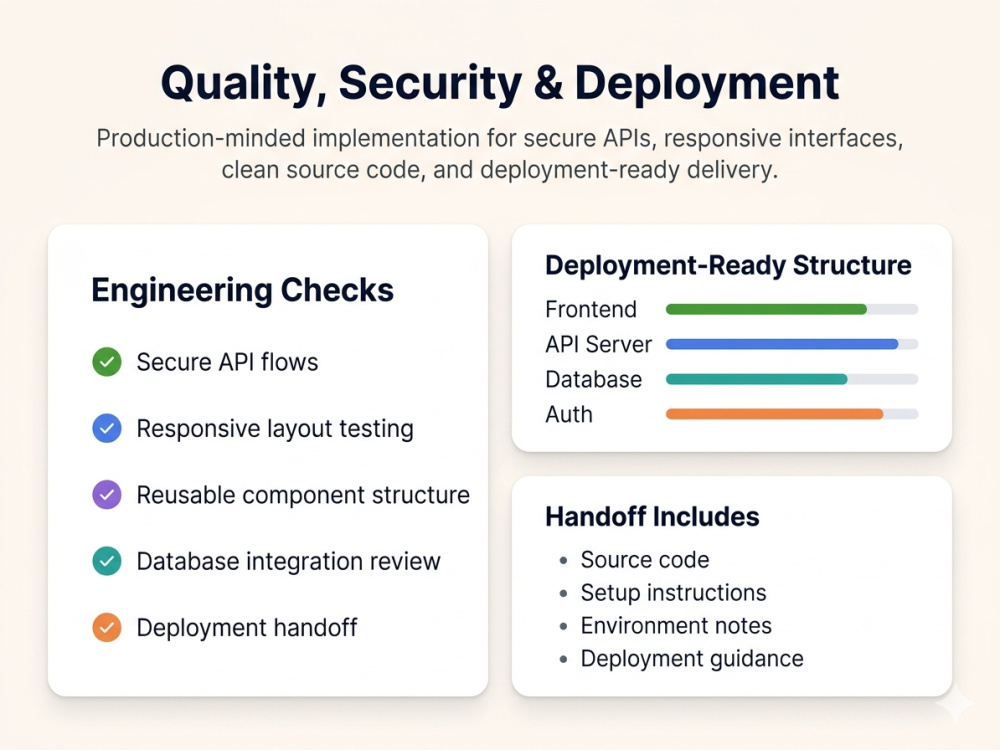Click the 'Database integration review' text
The image size is (1000, 750).
point(288,562)
